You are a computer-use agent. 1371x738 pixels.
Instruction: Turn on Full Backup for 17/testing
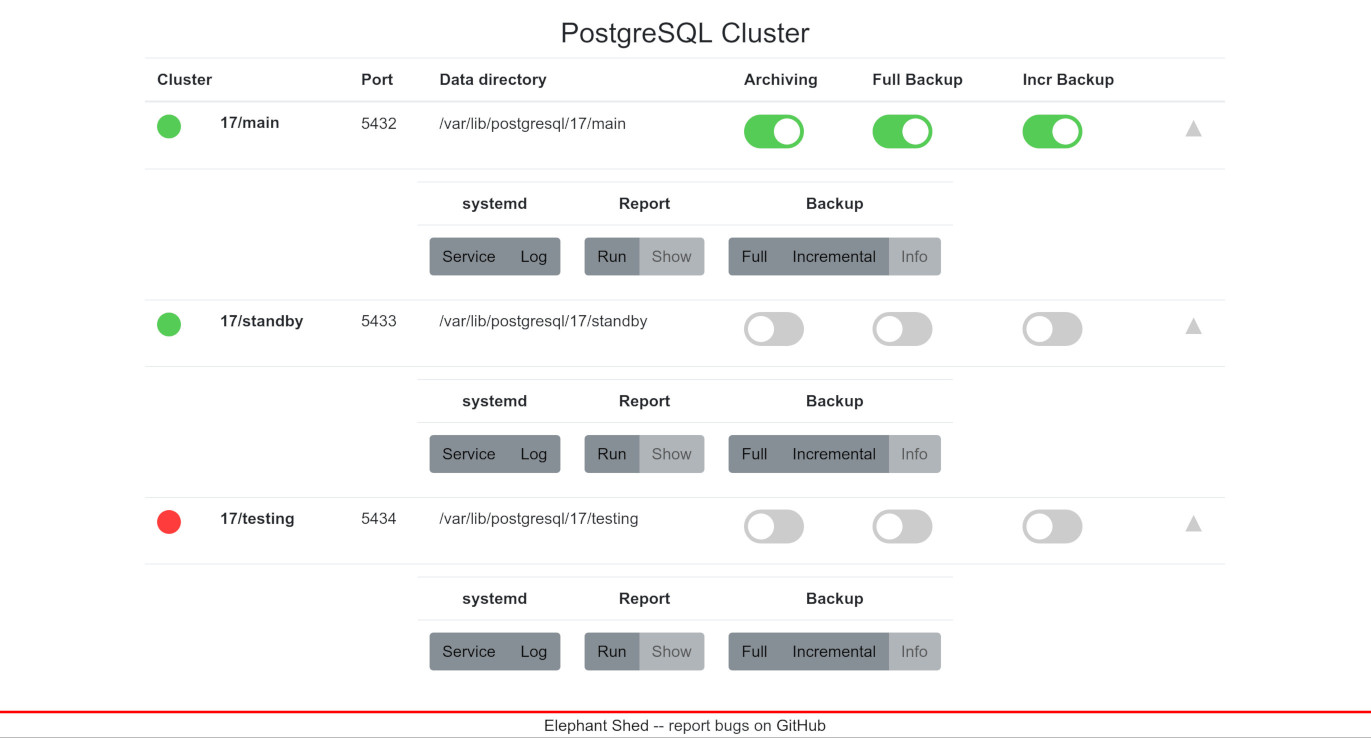[902, 527]
